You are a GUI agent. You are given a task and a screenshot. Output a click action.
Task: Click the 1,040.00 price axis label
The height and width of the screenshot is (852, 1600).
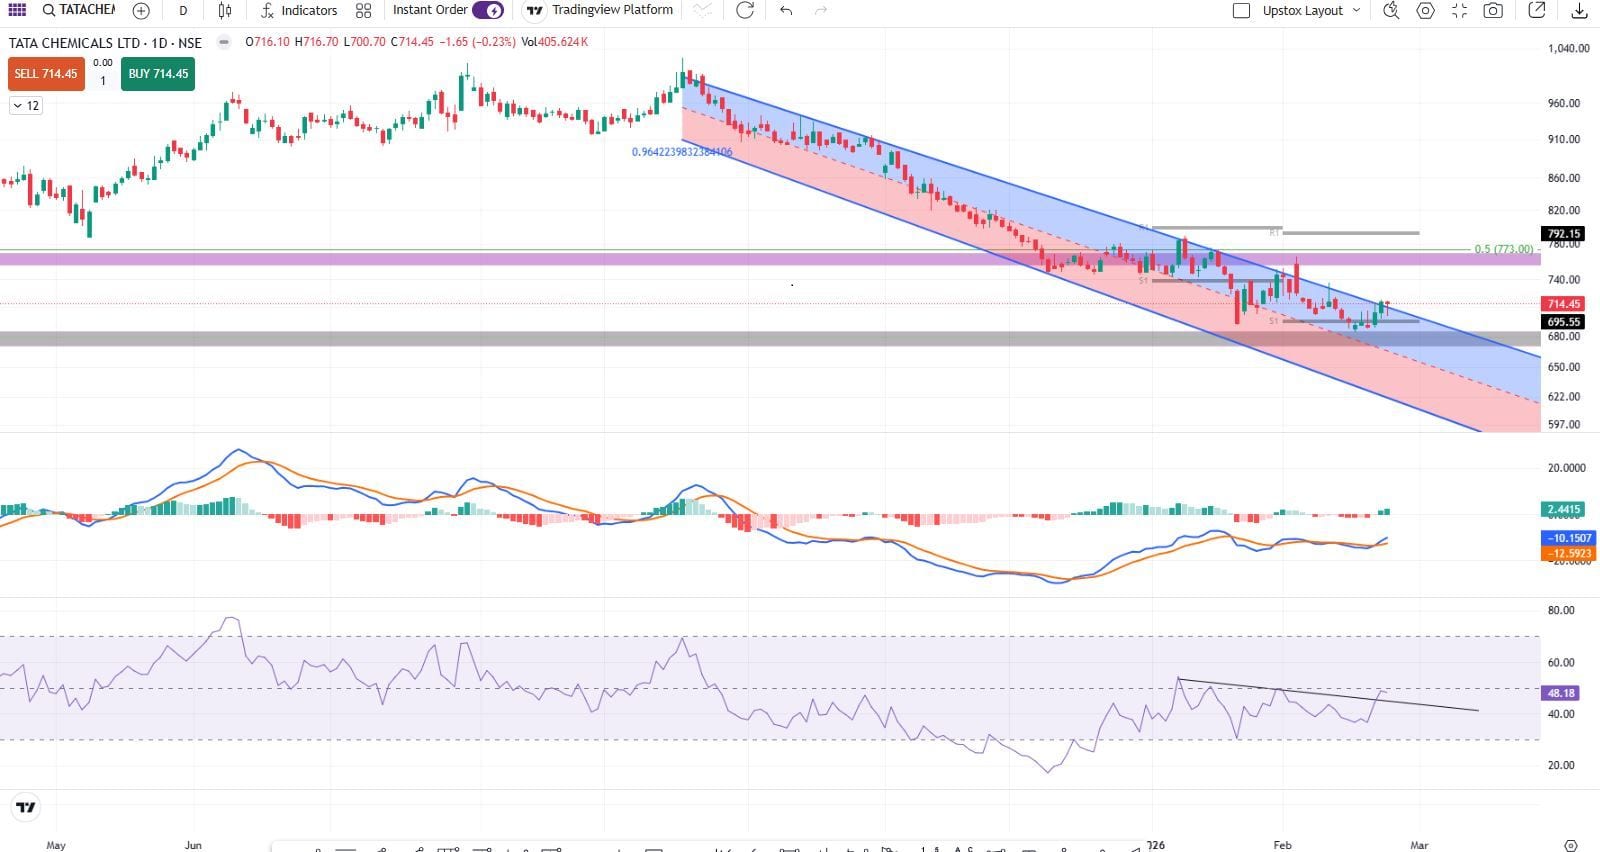[x=1568, y=48]
